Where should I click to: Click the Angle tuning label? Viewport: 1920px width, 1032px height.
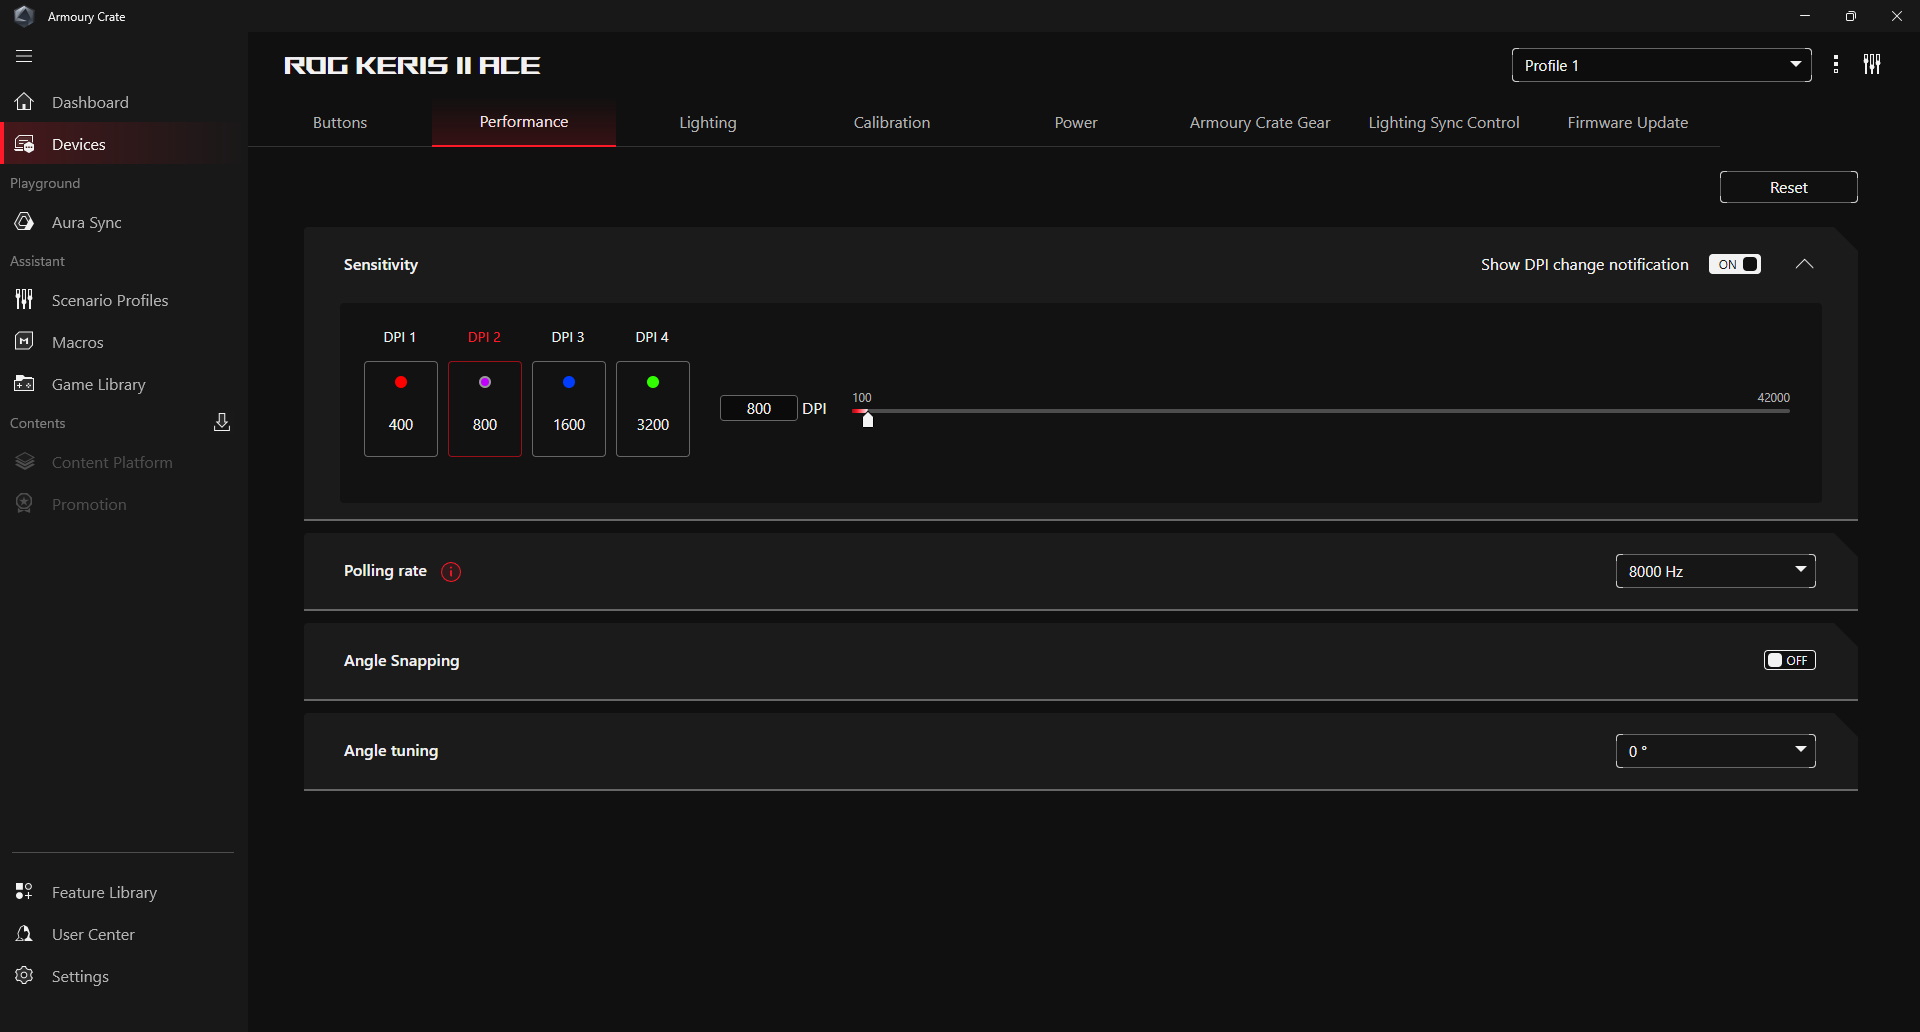pyautogui.click(x=391, y=751)
